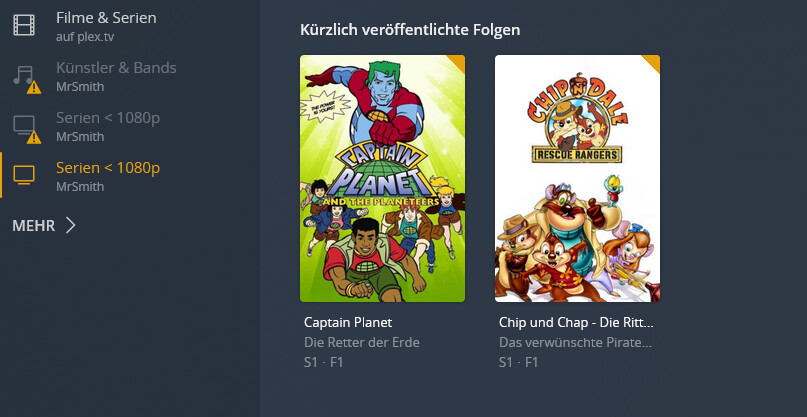Open the Captain Planet poster thumbnail
This screenshot has height=417, width=807.
coord(382,179)
